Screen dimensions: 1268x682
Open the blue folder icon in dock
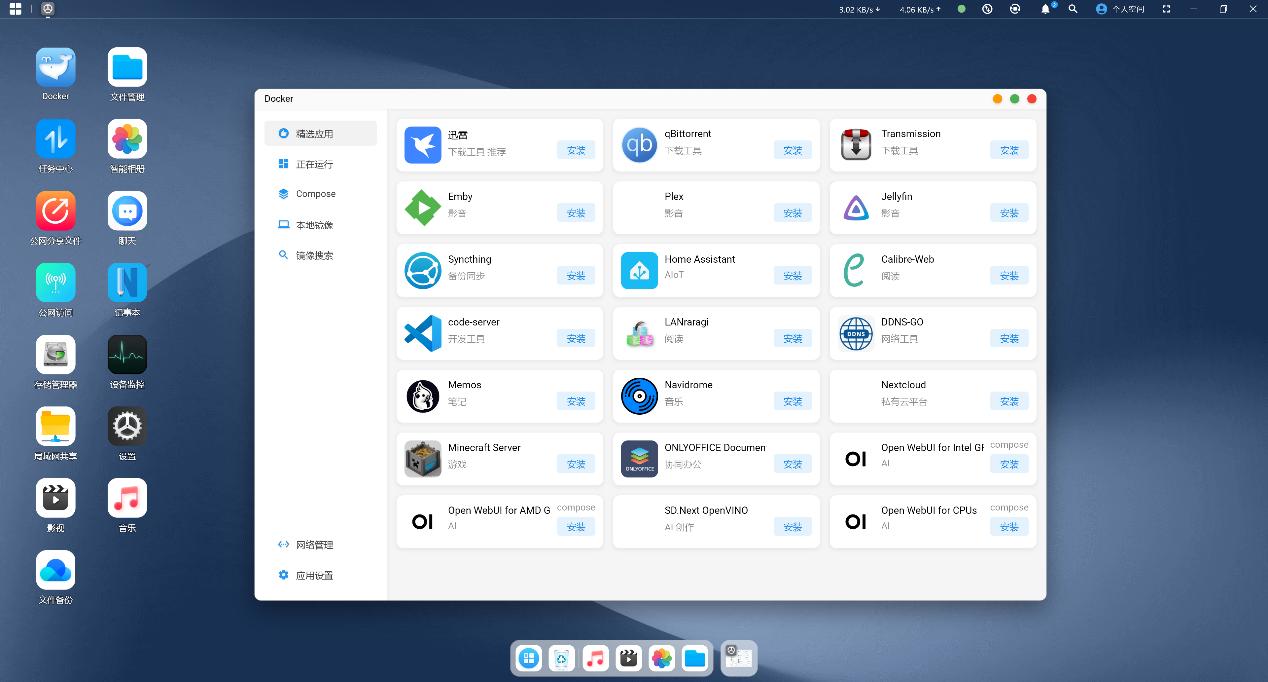coord(695,658)
